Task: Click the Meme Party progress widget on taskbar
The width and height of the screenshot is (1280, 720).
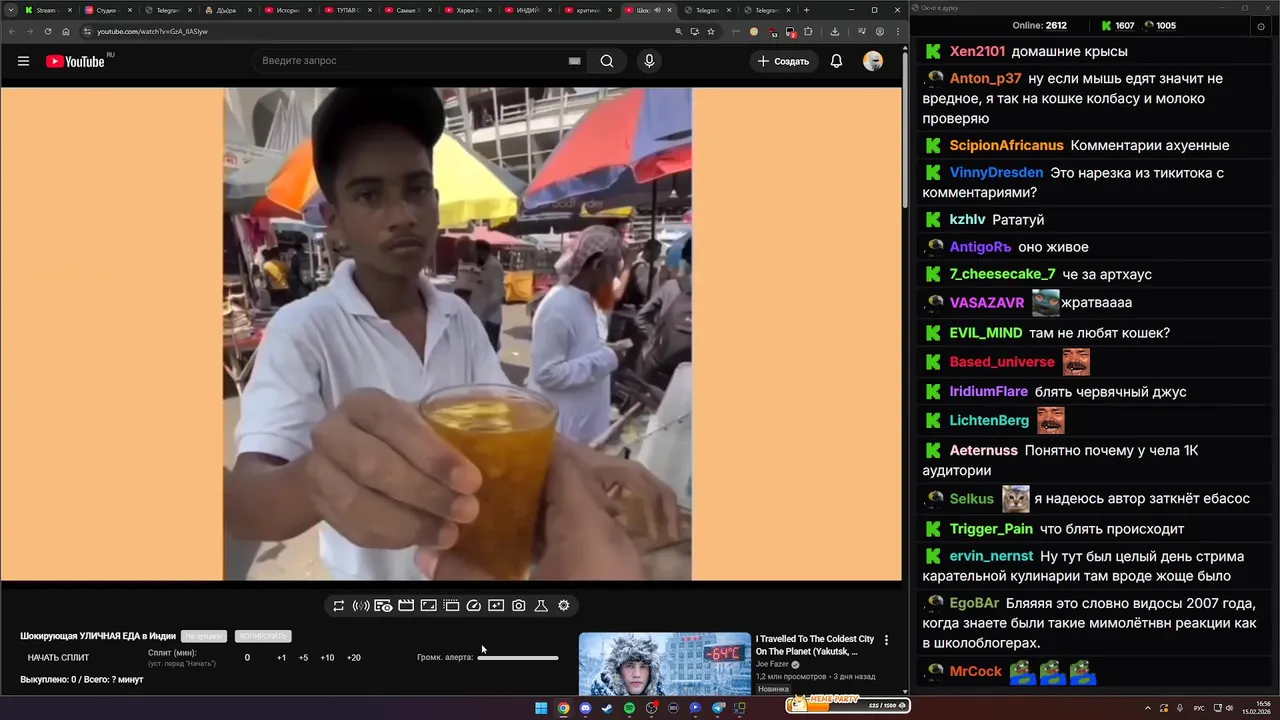Action: pyautogui.click(x=847, y=705)
